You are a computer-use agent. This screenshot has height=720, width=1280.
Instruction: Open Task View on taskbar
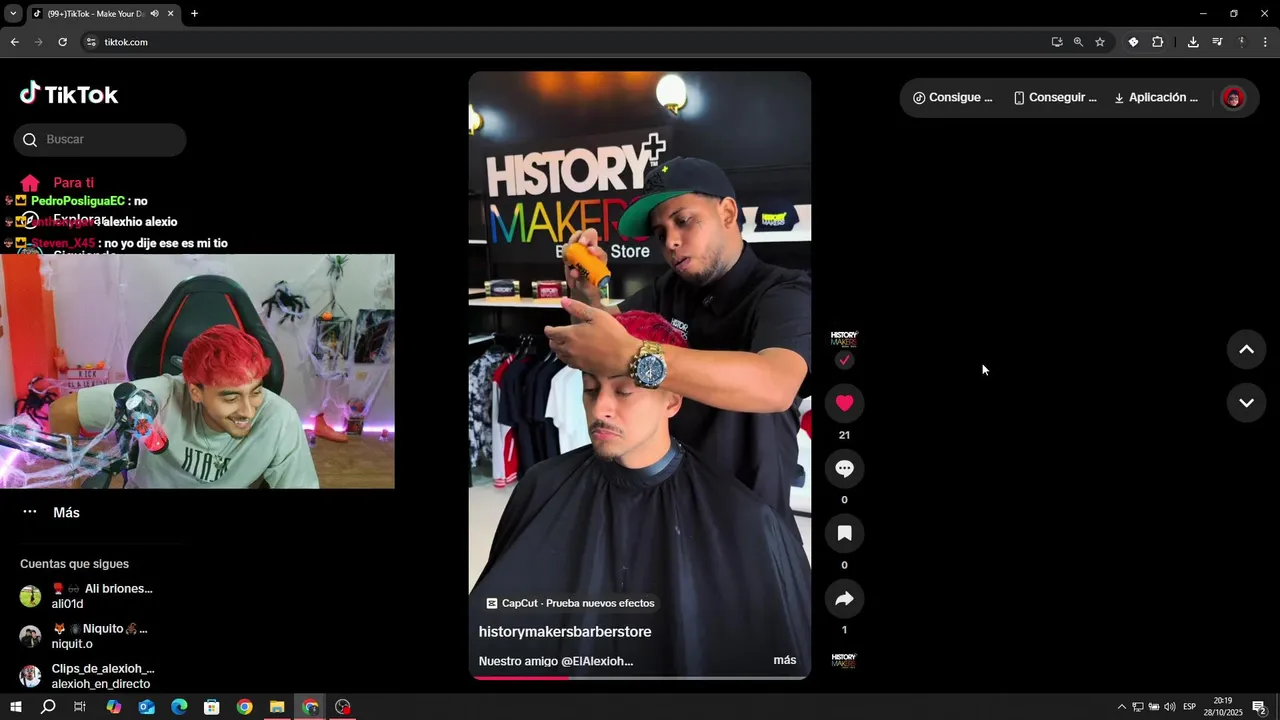pos(80,707)
